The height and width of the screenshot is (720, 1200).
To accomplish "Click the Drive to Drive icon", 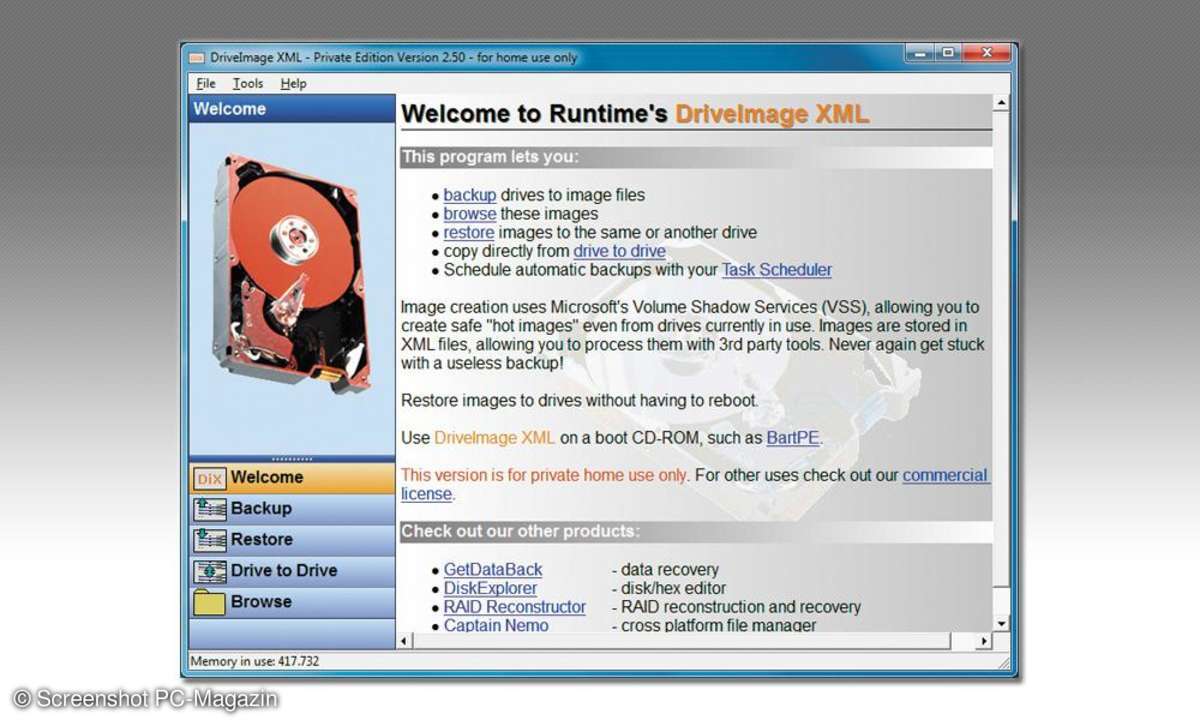I will pyautogui.click(x=209, y=571).
